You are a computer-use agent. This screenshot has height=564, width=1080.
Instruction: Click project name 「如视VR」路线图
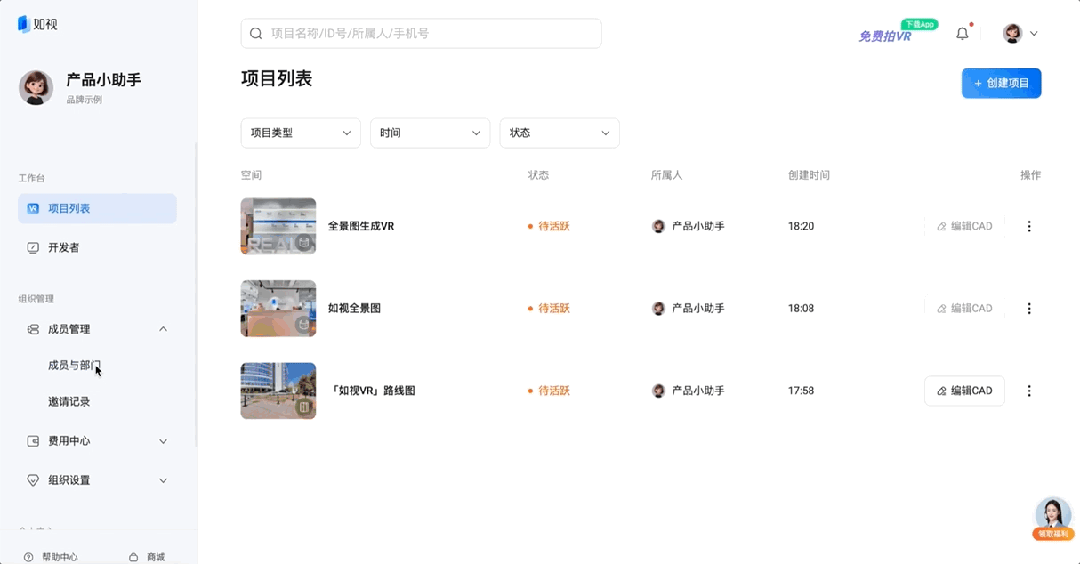click(372, 390)
